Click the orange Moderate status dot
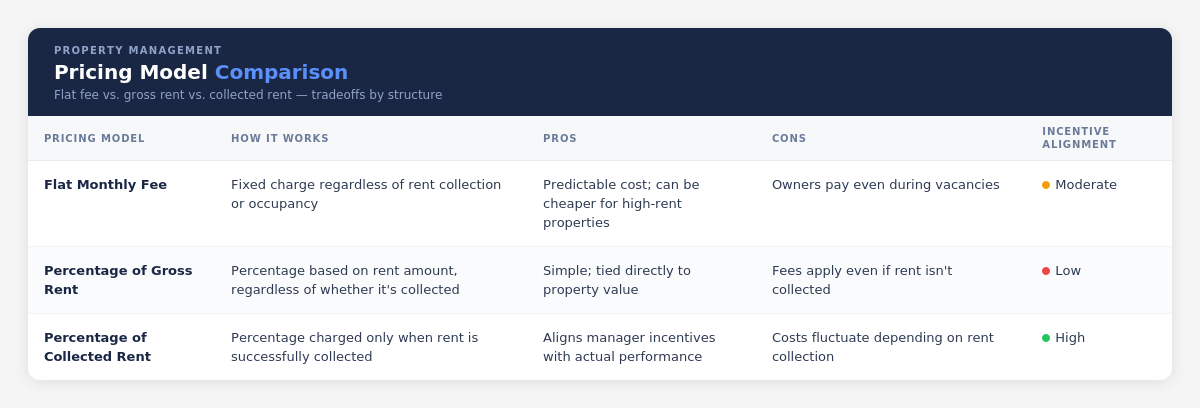The width and height of the screenshot is (1200, 408). point(1046,185)
